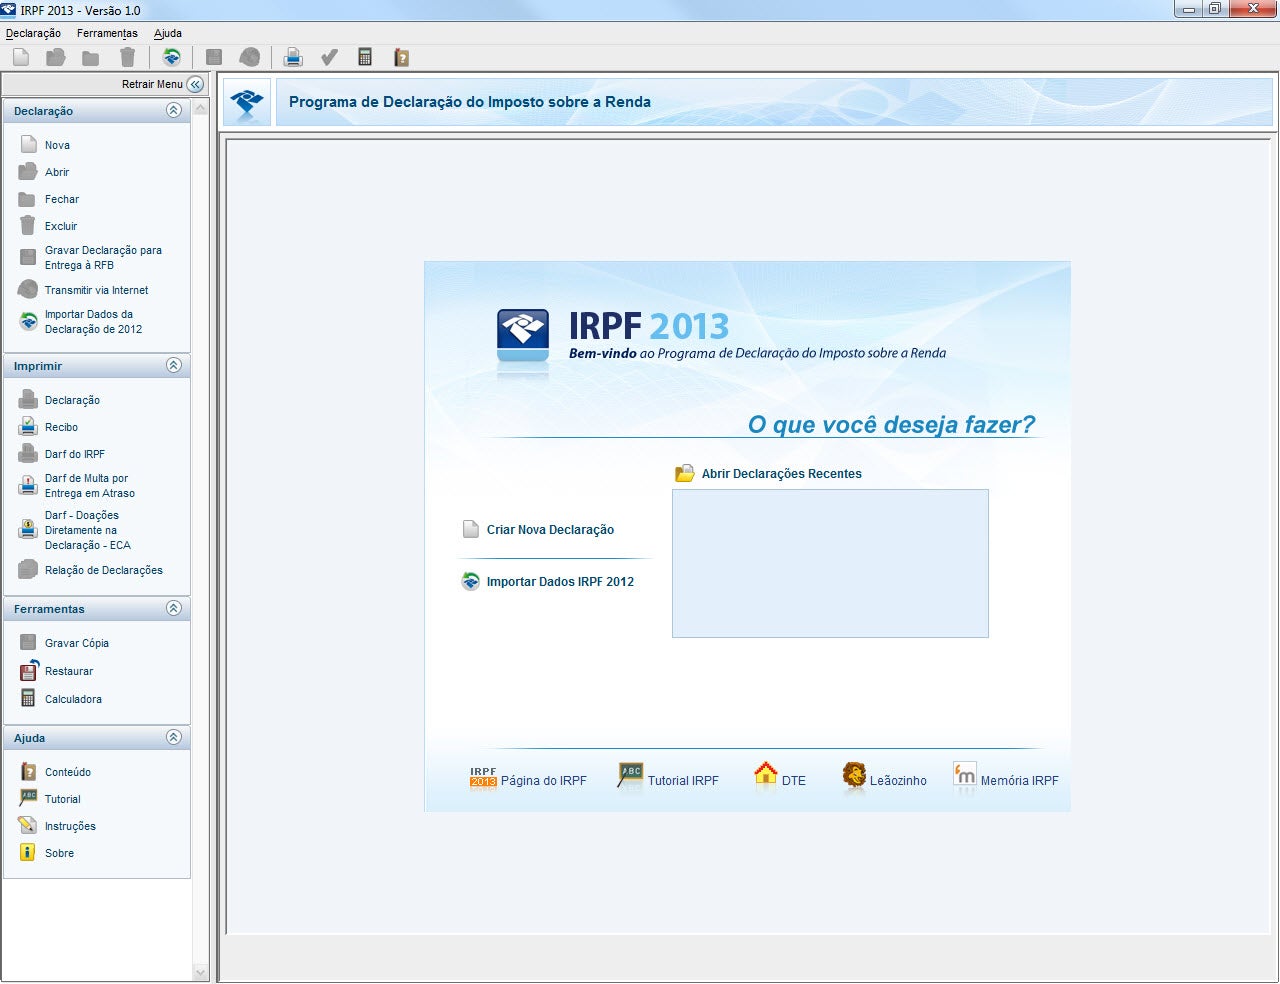
Task: Click the checkmark verification toolbar icon
Action: click(329, 57)
